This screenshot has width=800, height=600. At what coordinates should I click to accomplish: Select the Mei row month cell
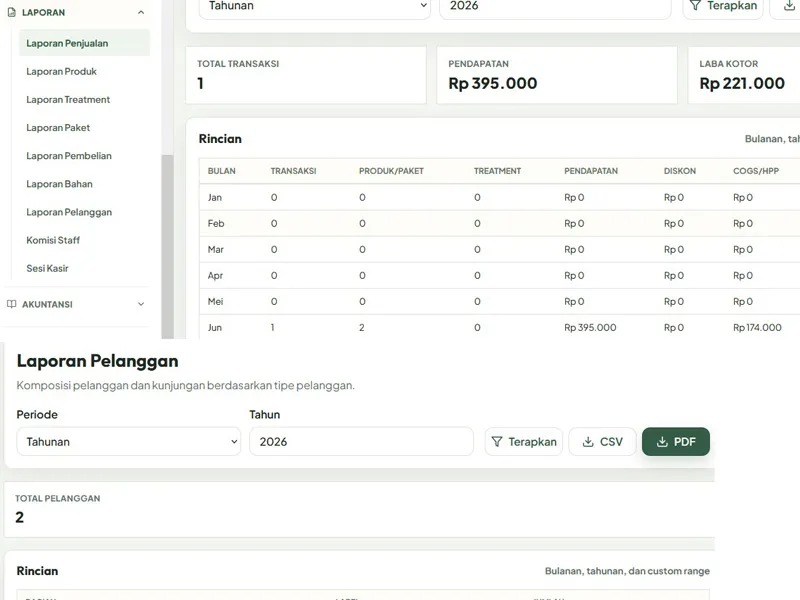[x=215, y=302]
